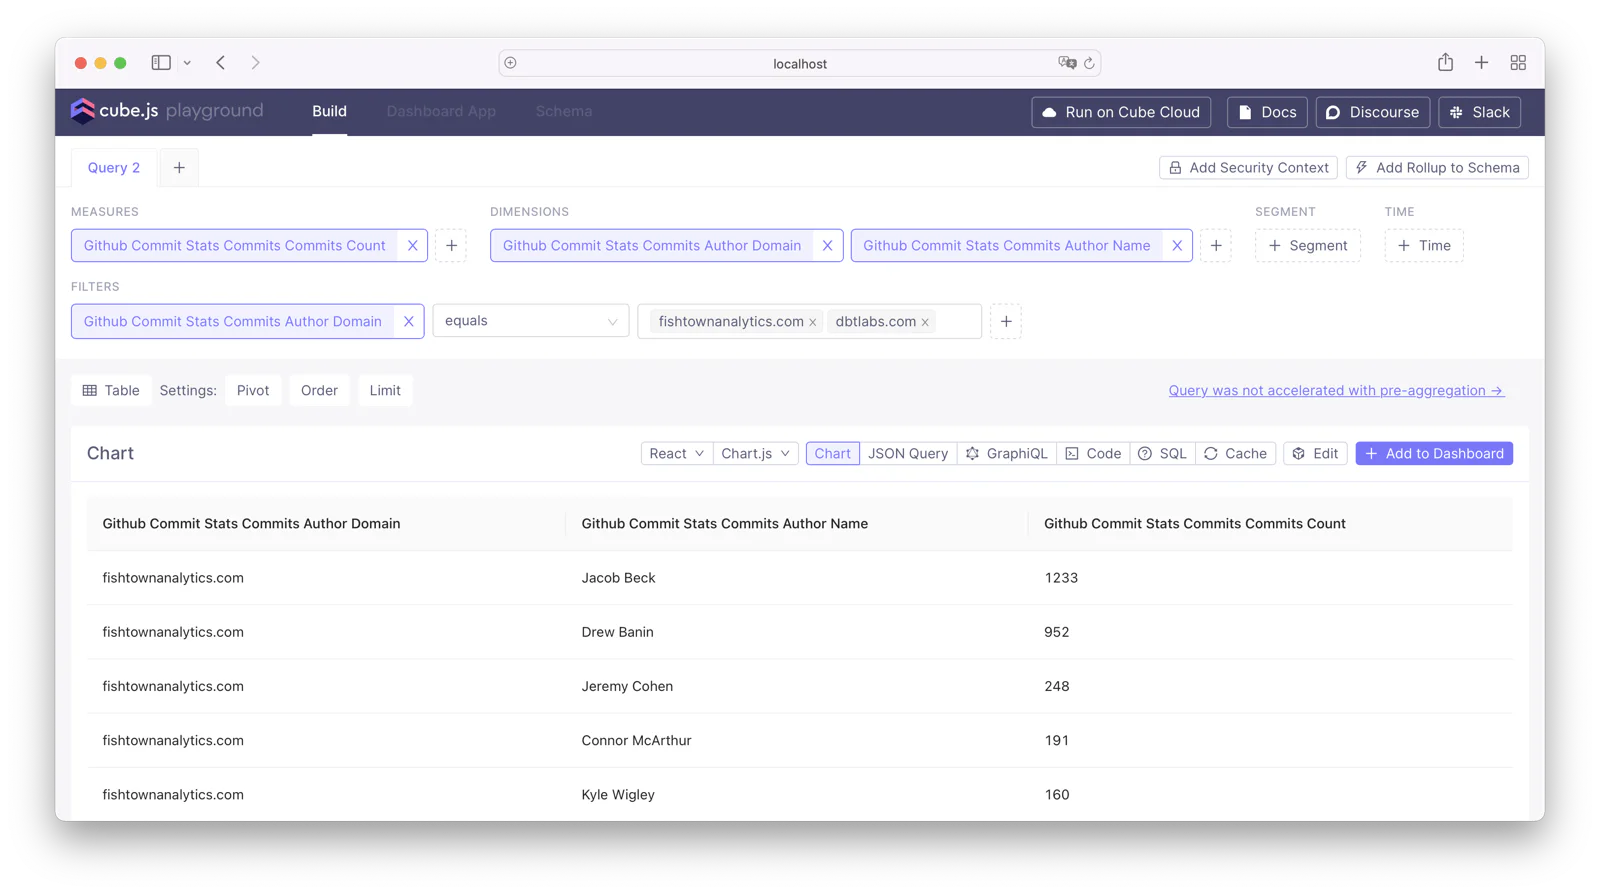Open a new Safari tab
Screen dimensions: 1600x894
tap(1481, 63)
